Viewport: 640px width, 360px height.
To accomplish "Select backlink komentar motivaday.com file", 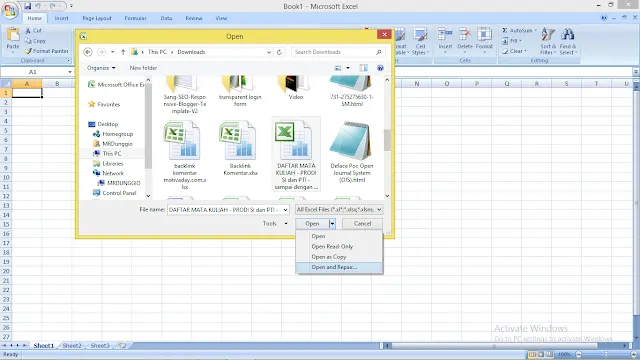I will (x=184, y=155).
